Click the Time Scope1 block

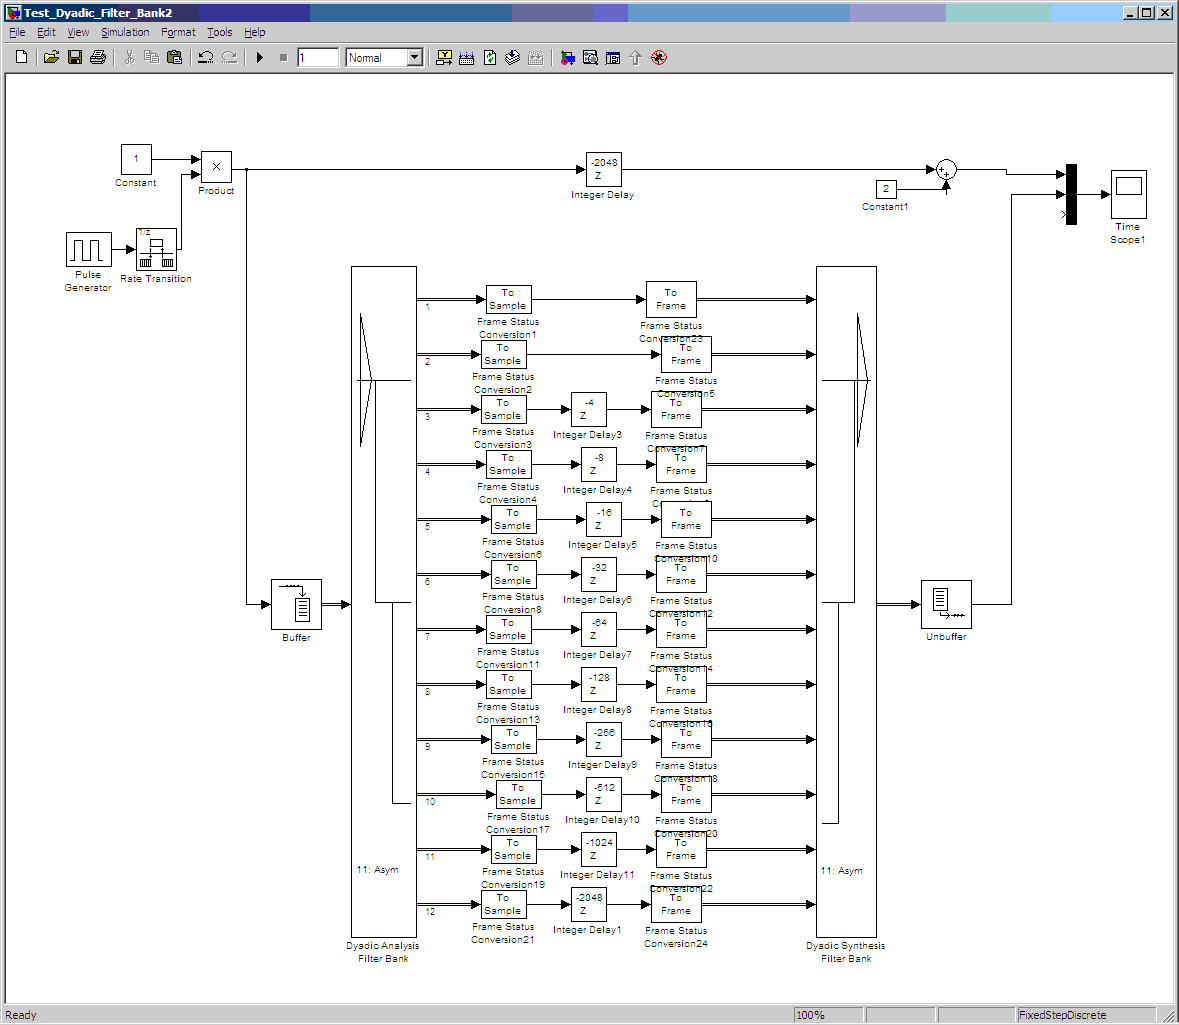coord(1128,194)
